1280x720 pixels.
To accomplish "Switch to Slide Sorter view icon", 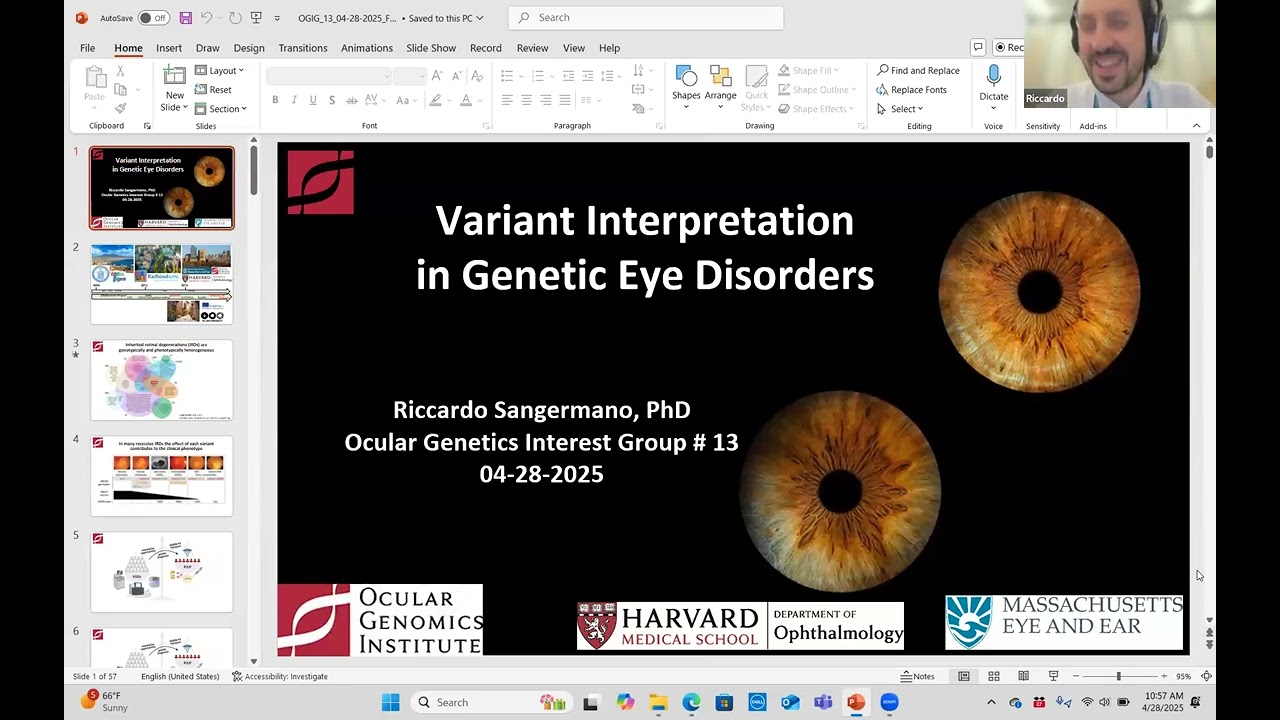I will (x=994, y=677).
